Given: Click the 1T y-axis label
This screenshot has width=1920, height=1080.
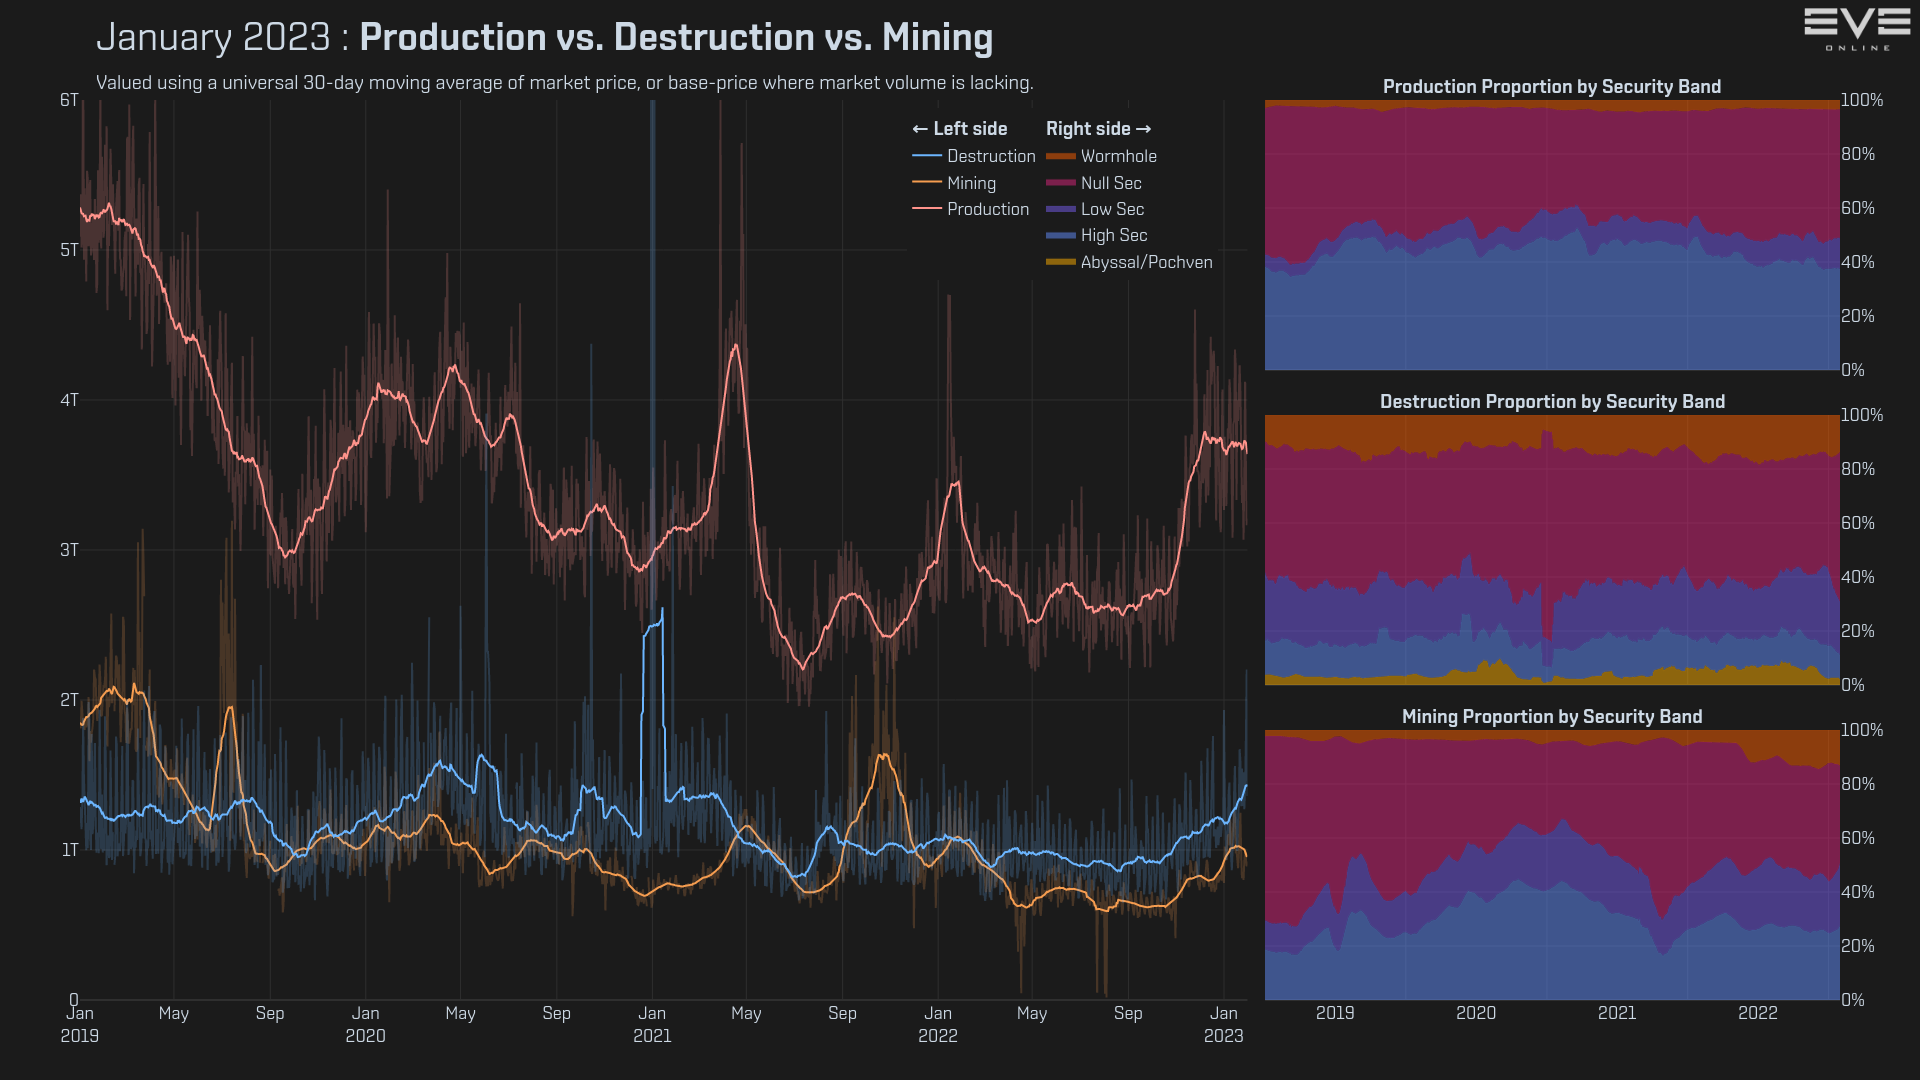Looking at the screenshot, I should [x=69, y=850].
